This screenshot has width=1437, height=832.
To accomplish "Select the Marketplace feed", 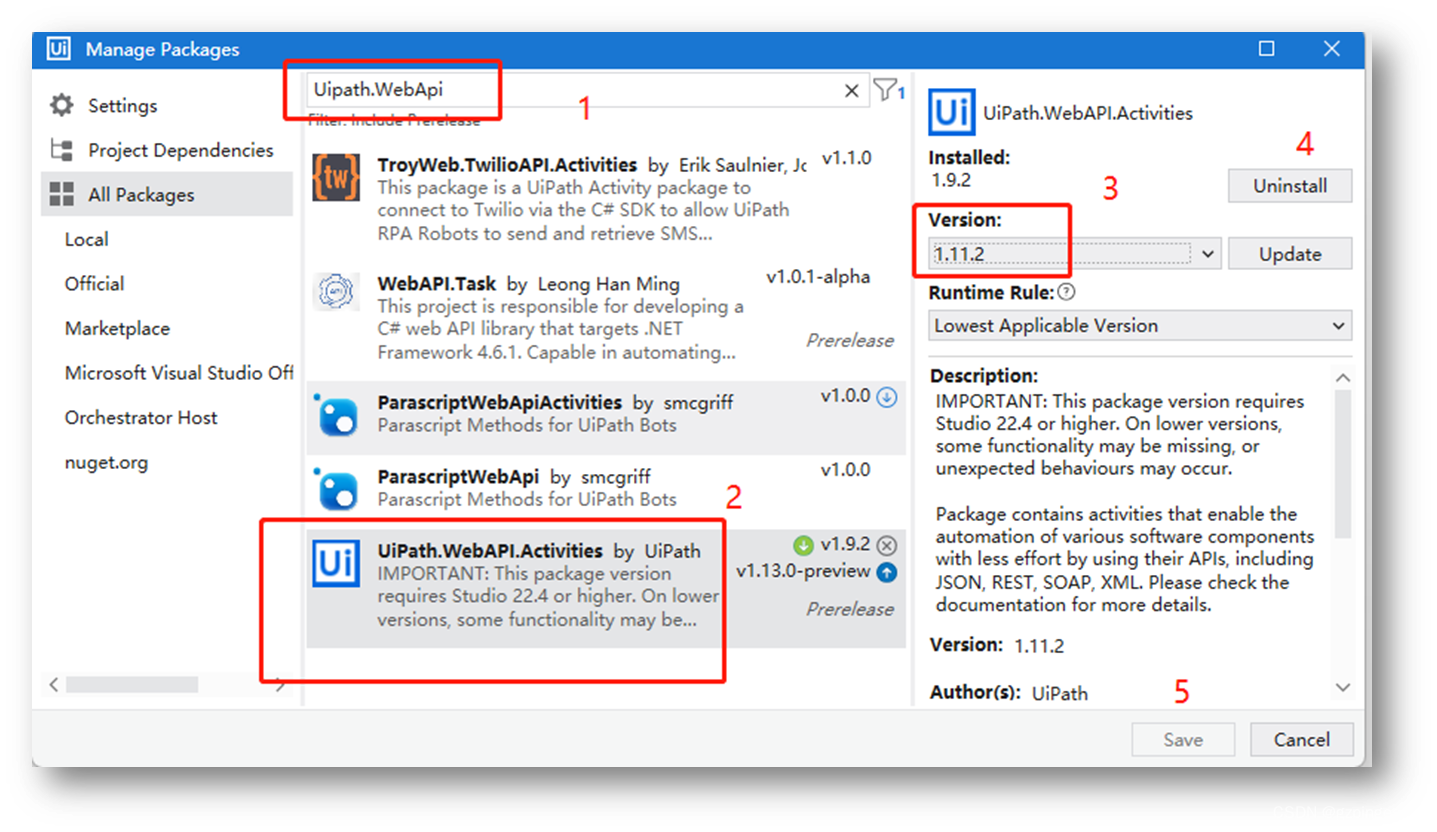I will coord(117,329).
